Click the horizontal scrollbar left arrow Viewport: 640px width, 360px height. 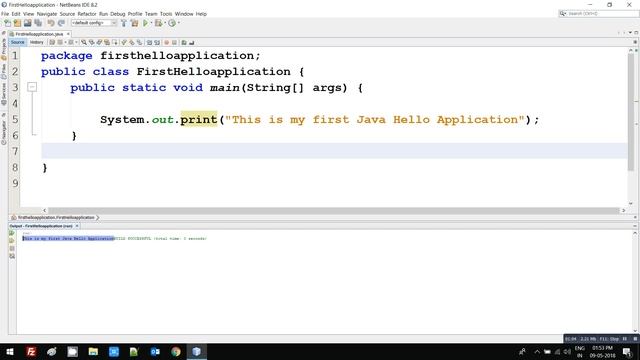pos(44,211)
